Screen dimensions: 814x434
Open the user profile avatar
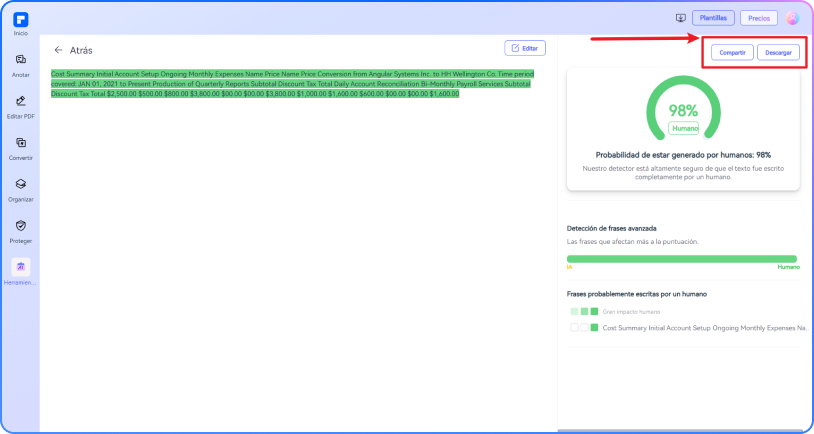coord(792,18)
